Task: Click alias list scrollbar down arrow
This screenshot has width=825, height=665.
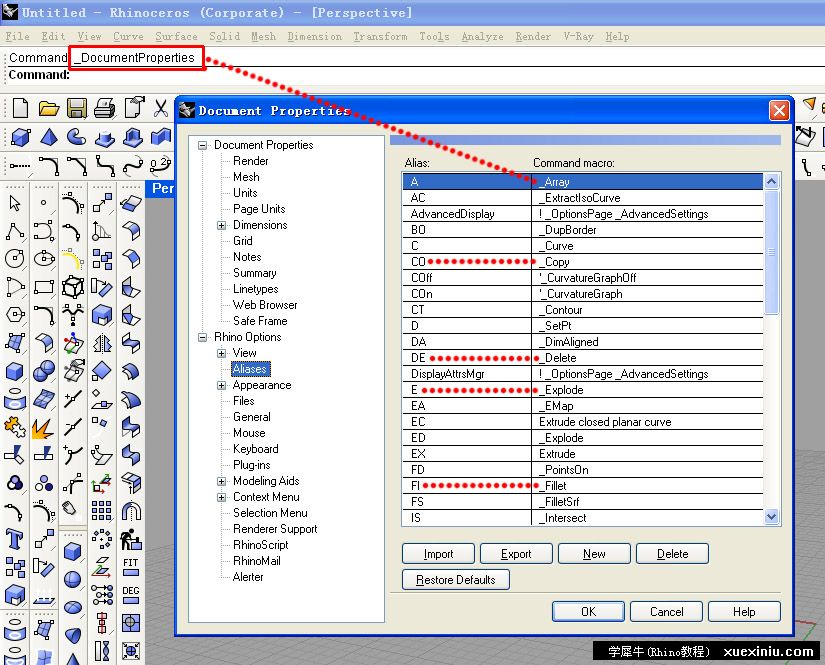Action: pos(771,517)
